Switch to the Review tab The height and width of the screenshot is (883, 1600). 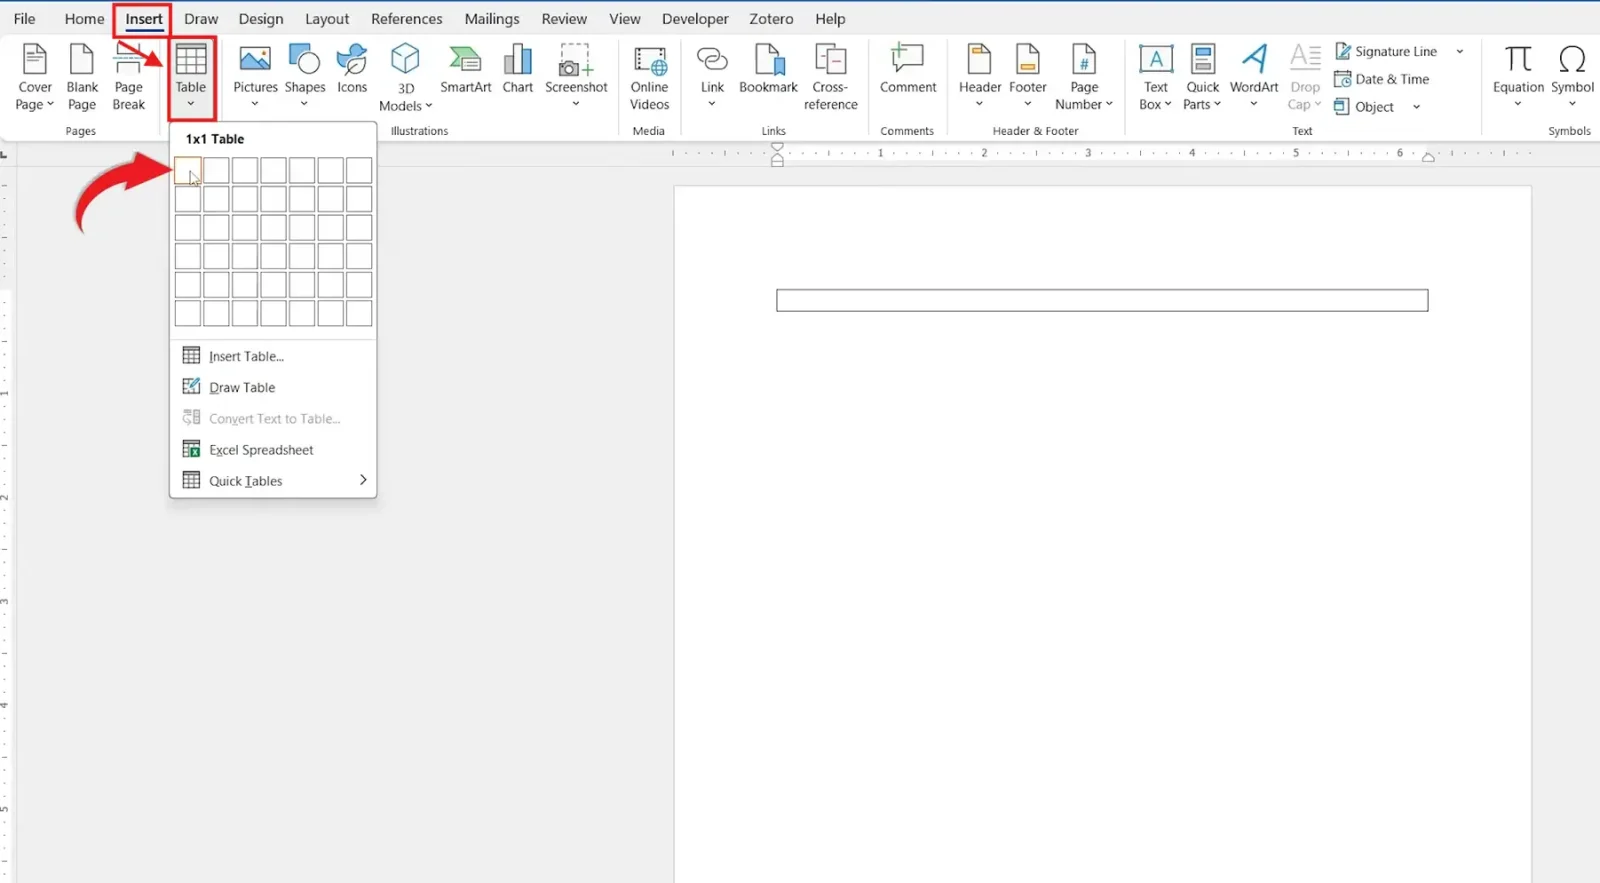tap(564, 19)
